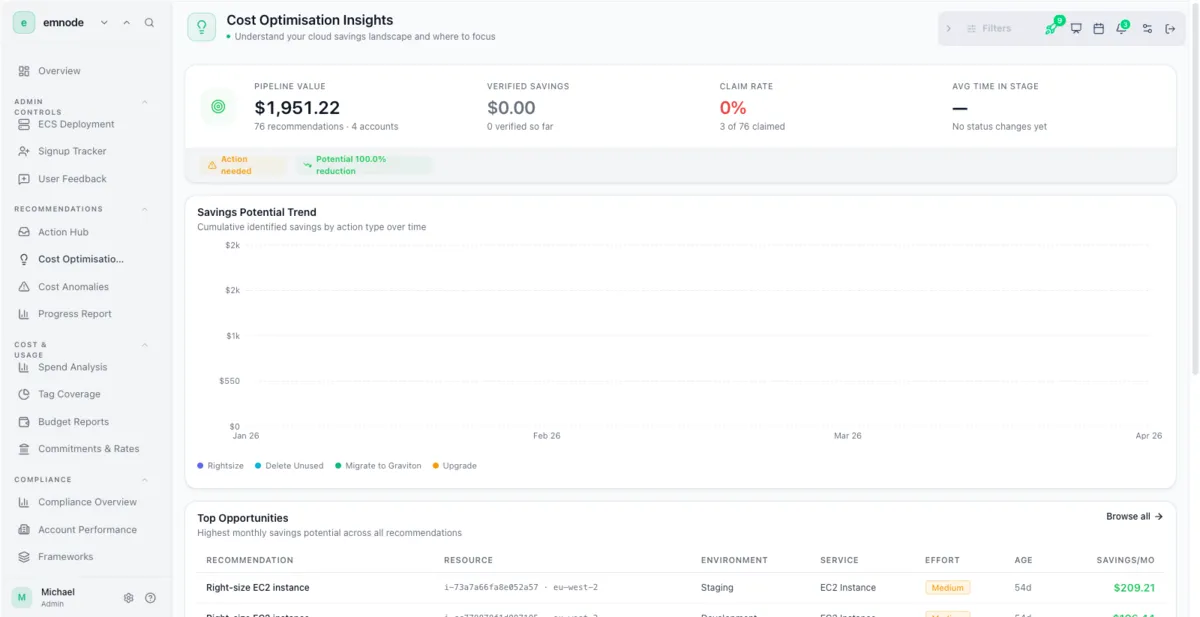Click the Signup Tracker user-plus icon

click(x=24, y=151)
